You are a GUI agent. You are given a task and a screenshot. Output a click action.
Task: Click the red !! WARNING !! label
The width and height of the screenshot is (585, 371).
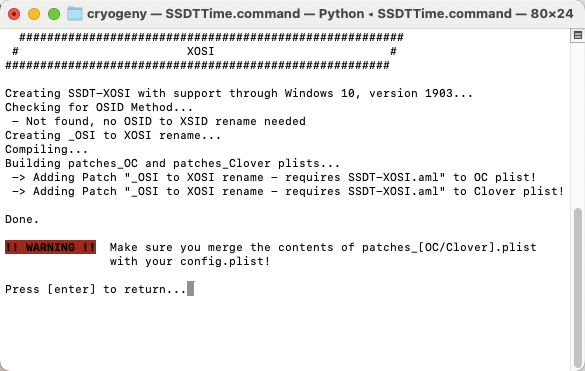point(50,247)
